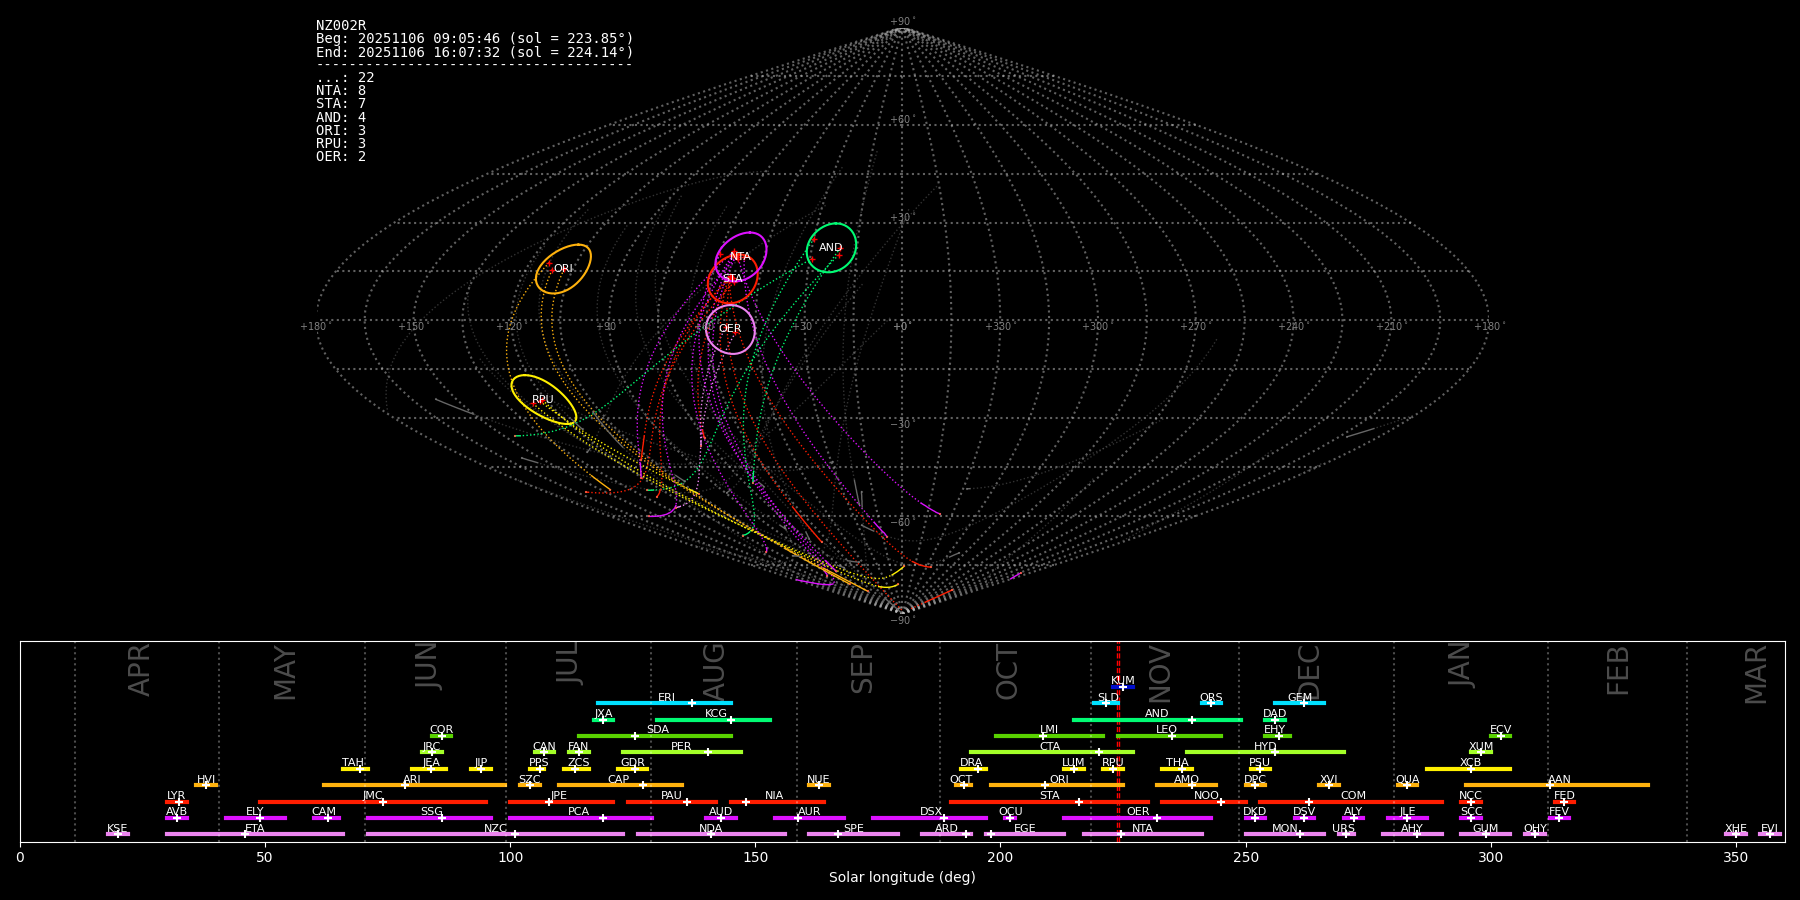The height and width of the screenshot is (900, 1800).
Task: Click the AUG month label in timeline
Action: click(714, 670)
